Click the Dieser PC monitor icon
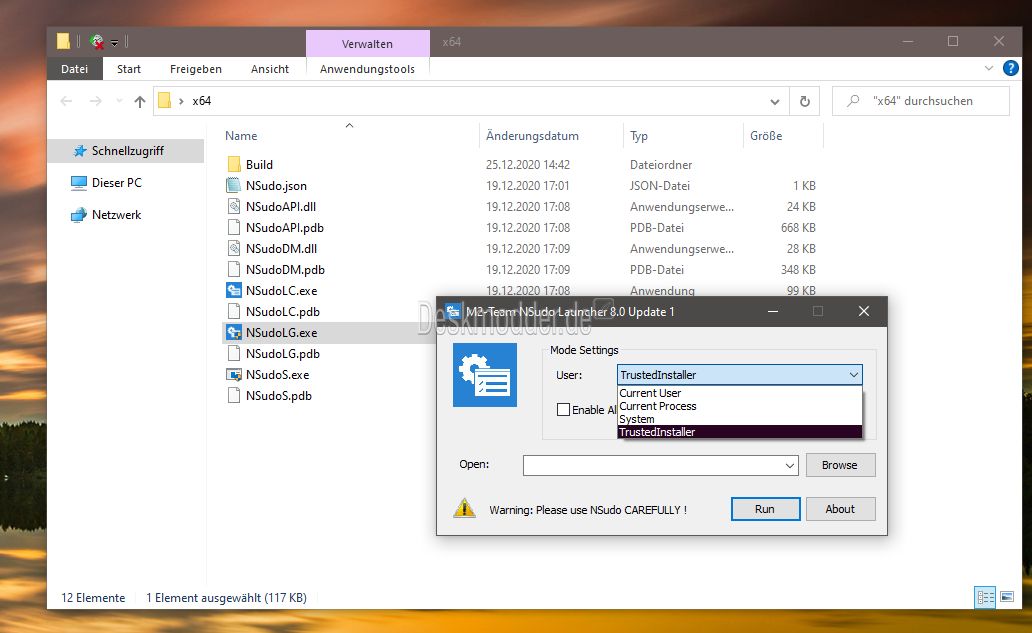1032x633 pixels. click(x=79, y=182)
